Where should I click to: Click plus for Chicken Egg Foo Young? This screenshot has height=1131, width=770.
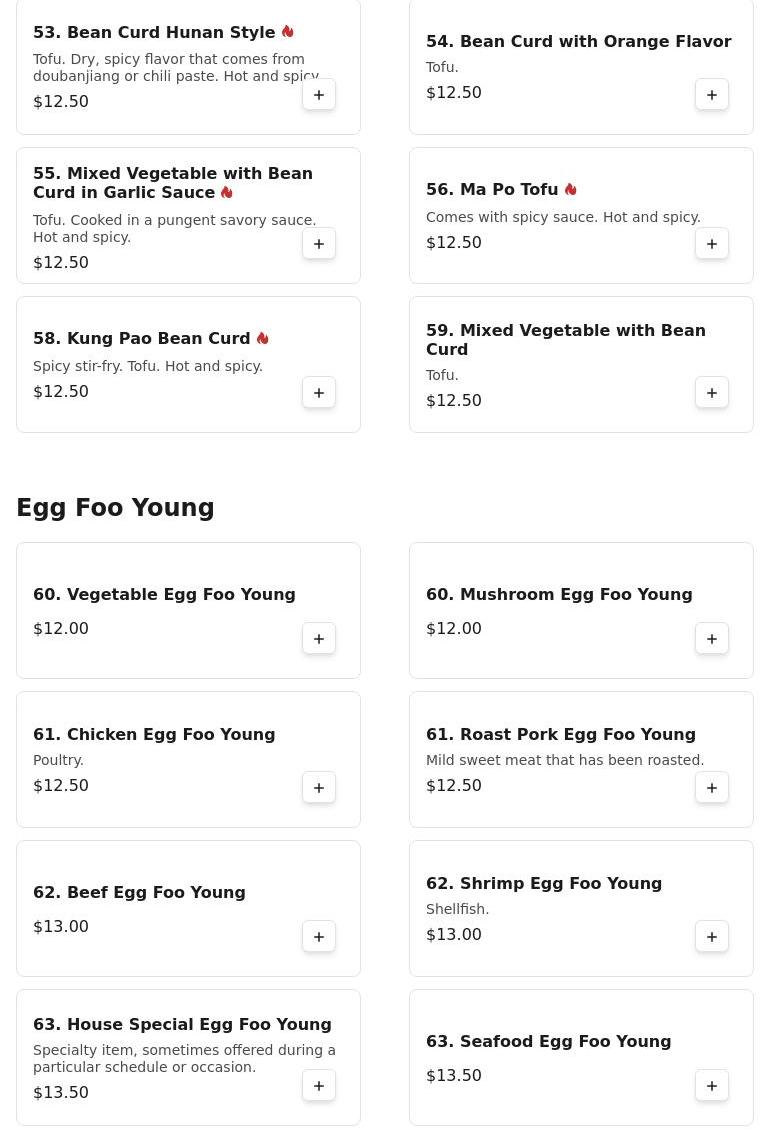[x=319, y=788]
